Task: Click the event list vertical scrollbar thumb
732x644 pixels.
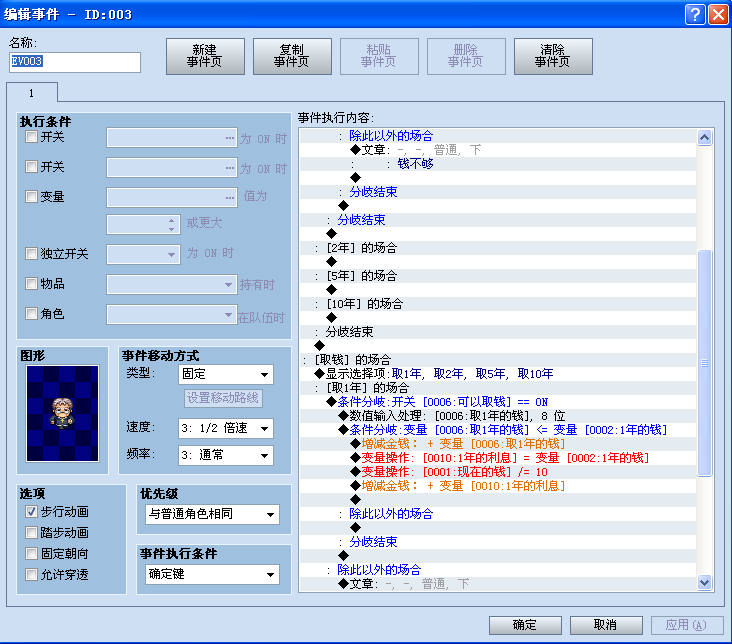Action: [x=704, y=363]
